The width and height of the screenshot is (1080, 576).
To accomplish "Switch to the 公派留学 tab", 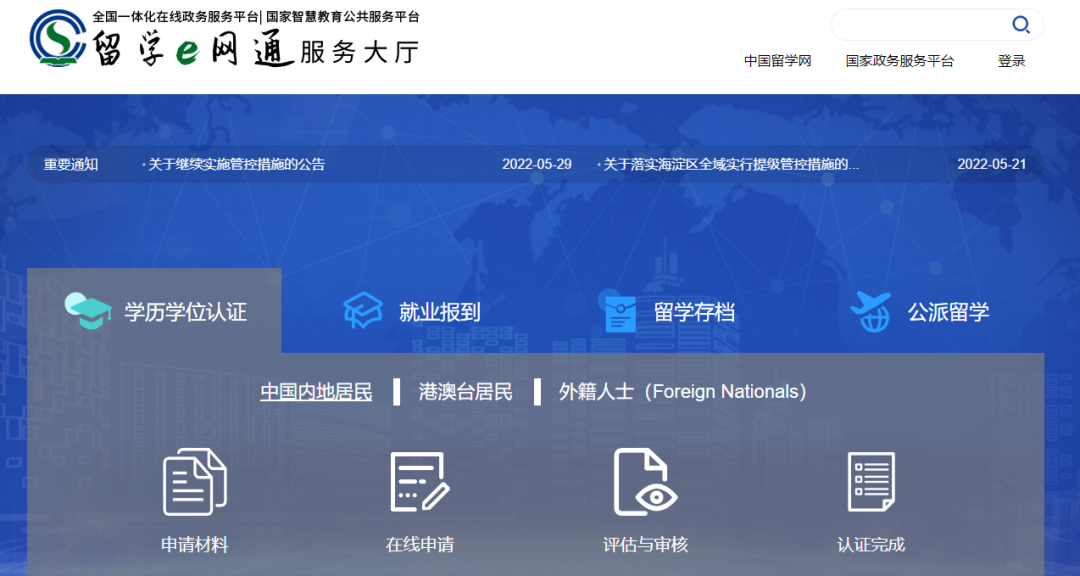I will tap(920, 311).
